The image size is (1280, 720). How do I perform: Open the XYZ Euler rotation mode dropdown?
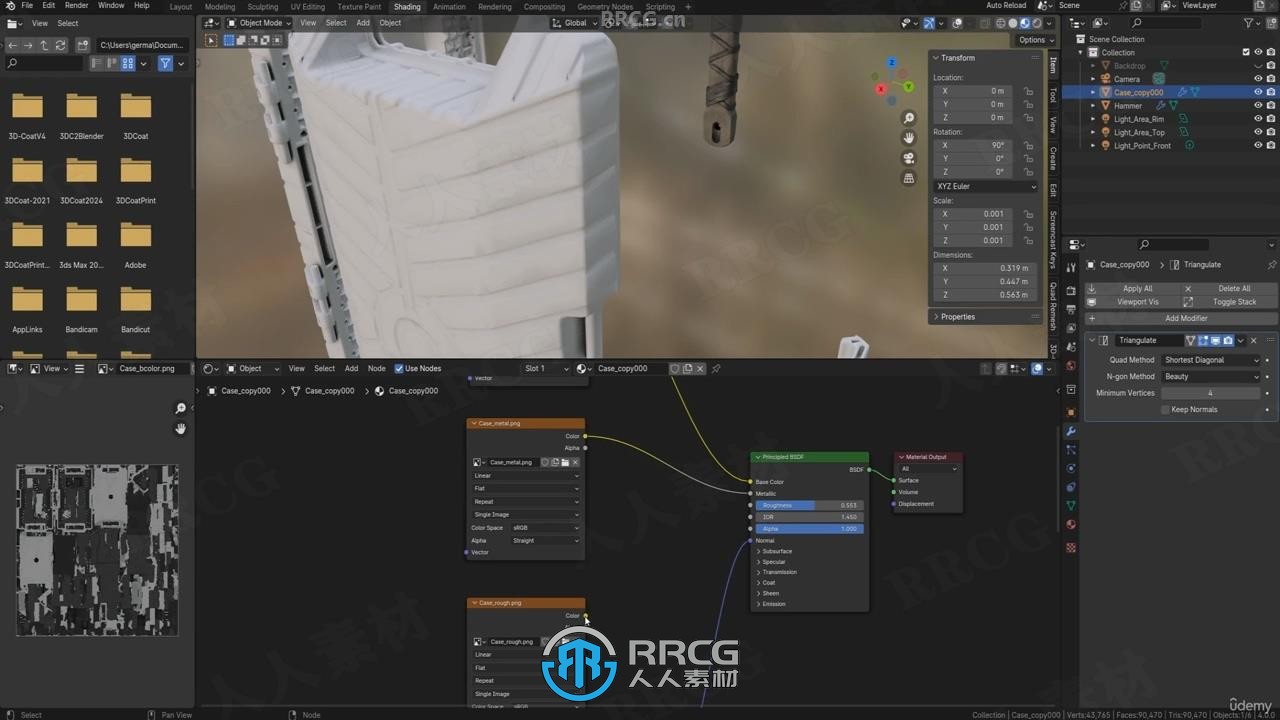pos(986,186)
